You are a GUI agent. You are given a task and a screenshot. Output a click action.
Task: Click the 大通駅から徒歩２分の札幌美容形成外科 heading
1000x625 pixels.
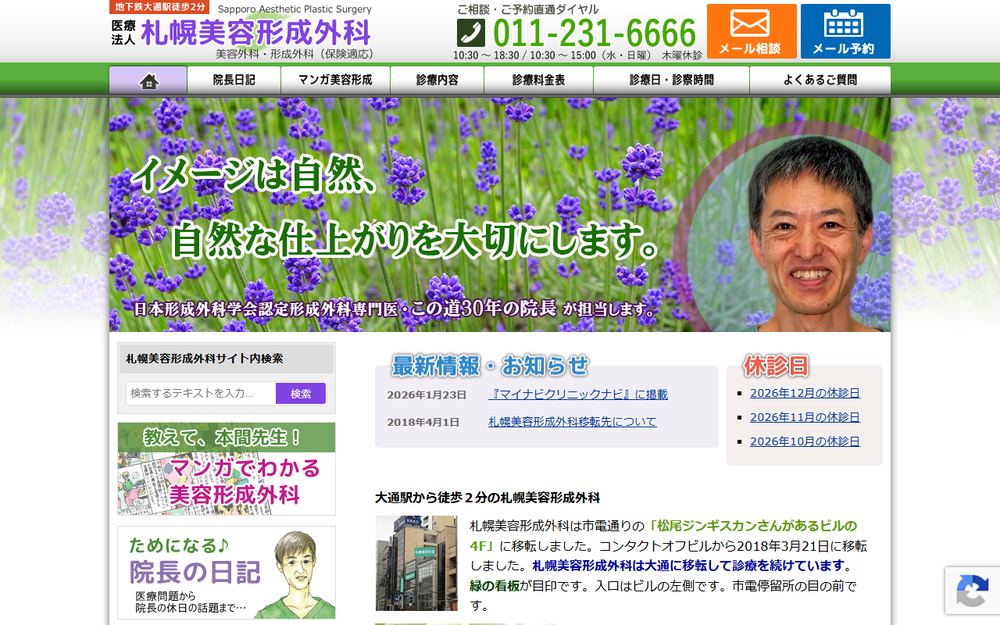(x=488, y=497)
